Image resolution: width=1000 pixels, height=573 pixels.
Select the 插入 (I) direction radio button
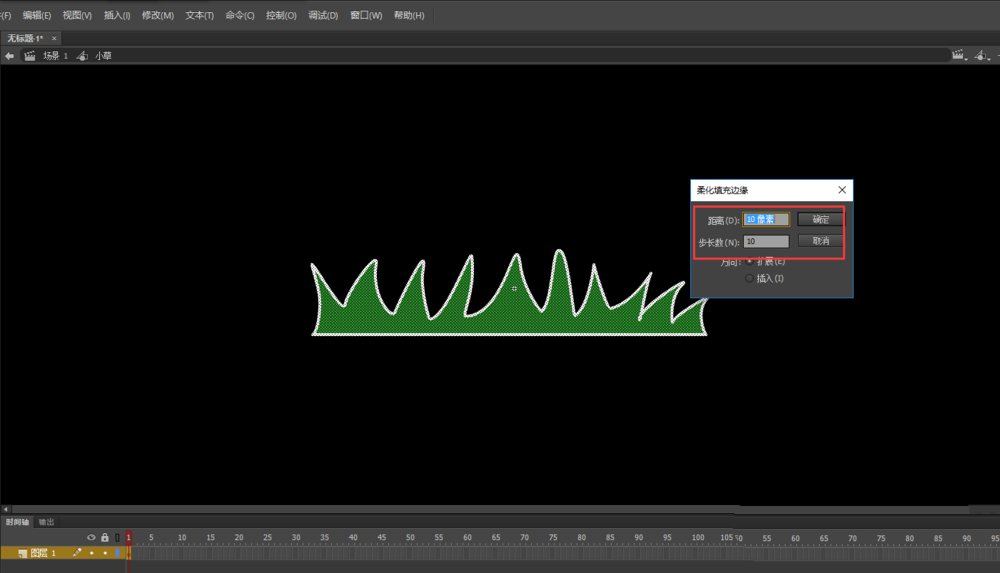750,279
